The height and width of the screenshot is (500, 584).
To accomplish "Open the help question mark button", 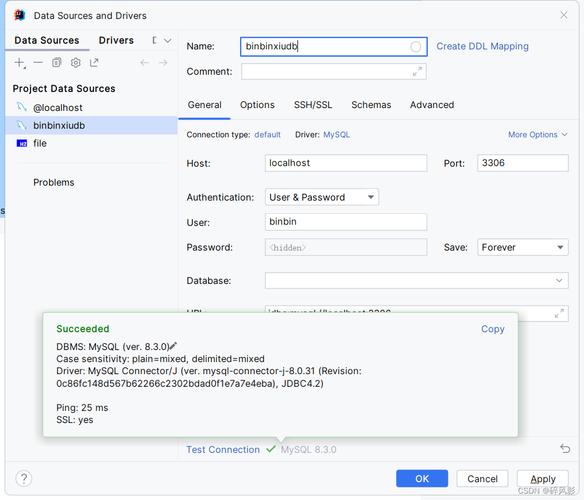I will 24,478.
